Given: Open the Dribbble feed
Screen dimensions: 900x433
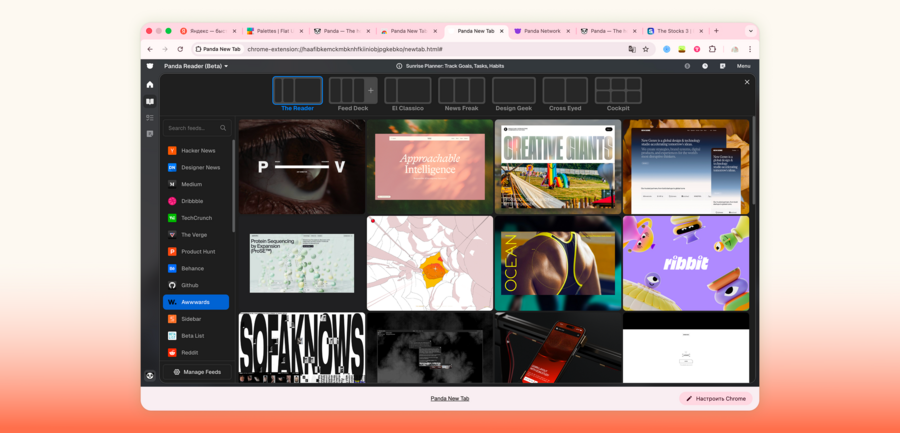Looking at the screenshot, I should point(196,201).
